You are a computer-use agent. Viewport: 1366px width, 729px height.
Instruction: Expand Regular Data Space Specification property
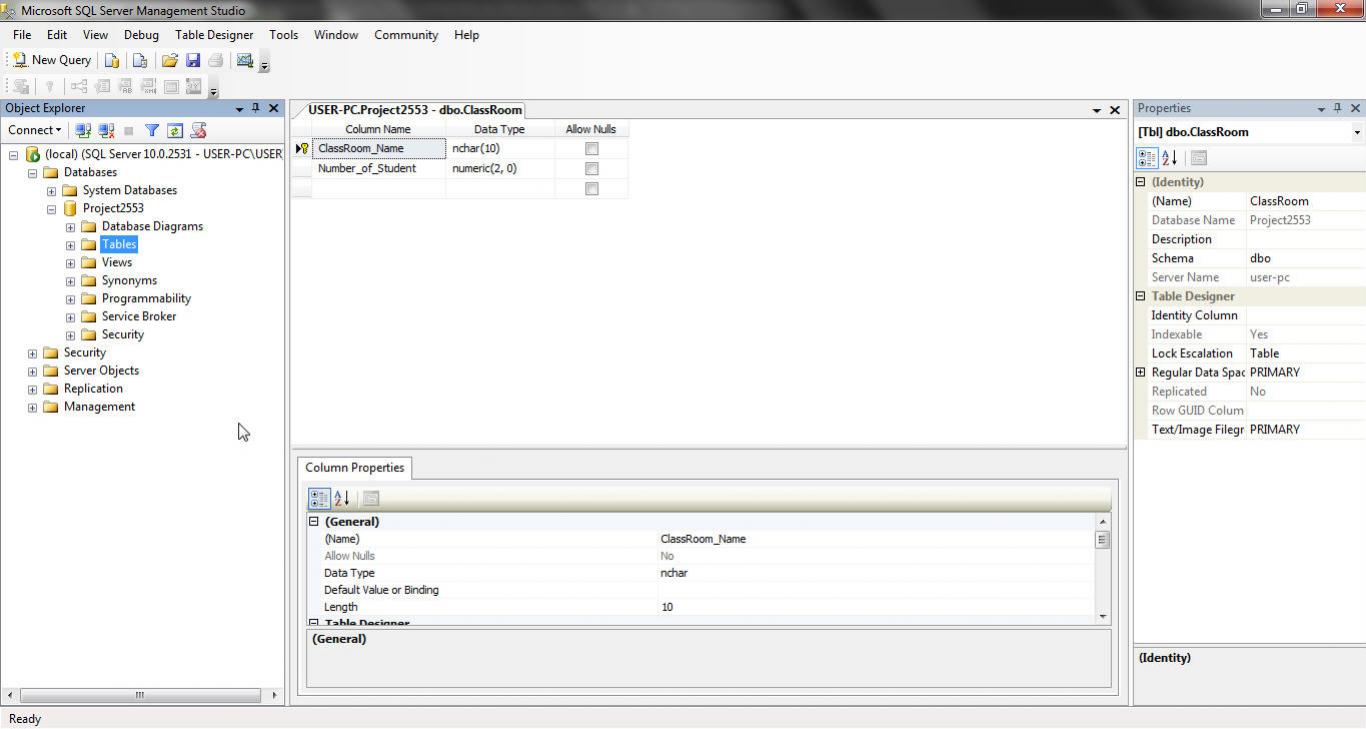point(1140,372)
